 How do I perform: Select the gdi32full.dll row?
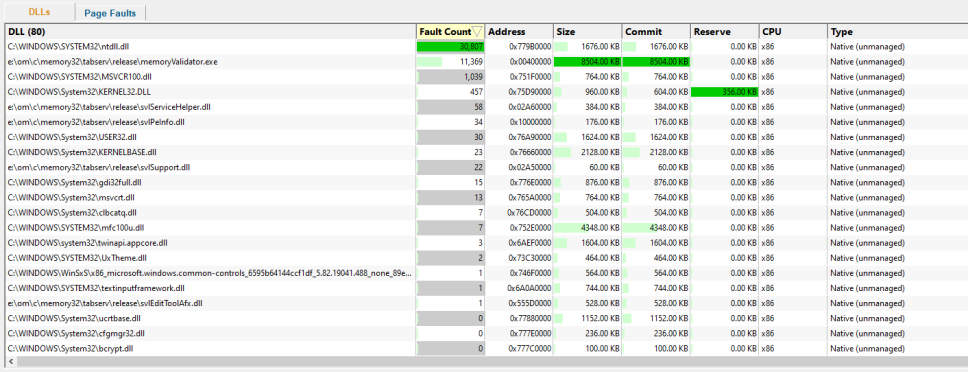coord(486,183)
